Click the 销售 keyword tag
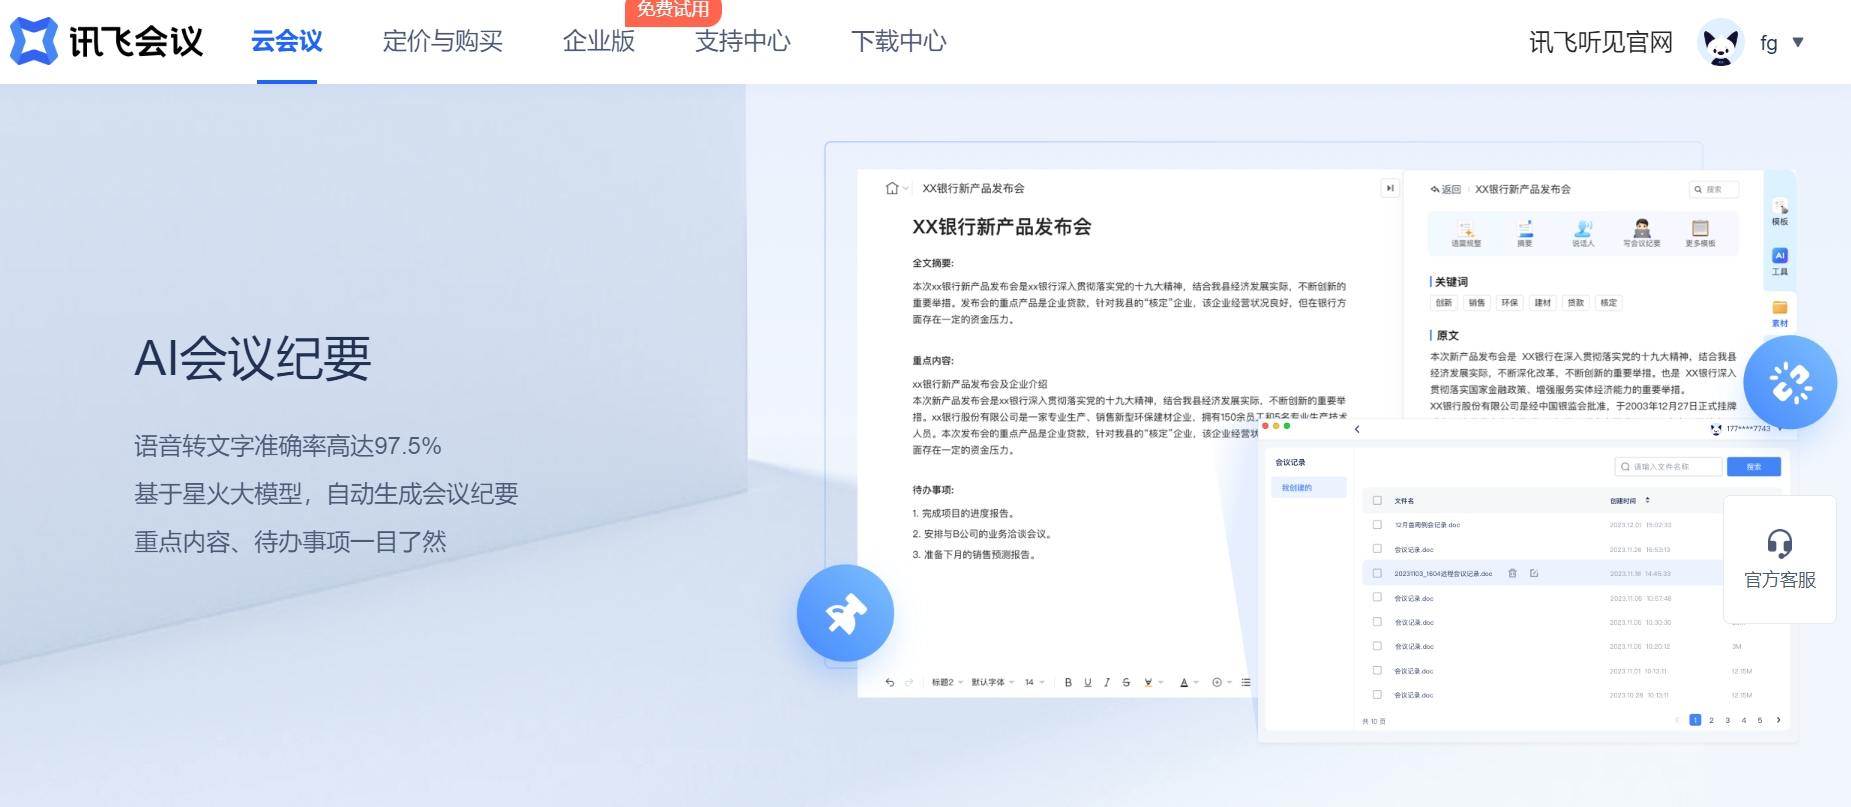Screen dimensions: 1851x807 [1477, 303]
